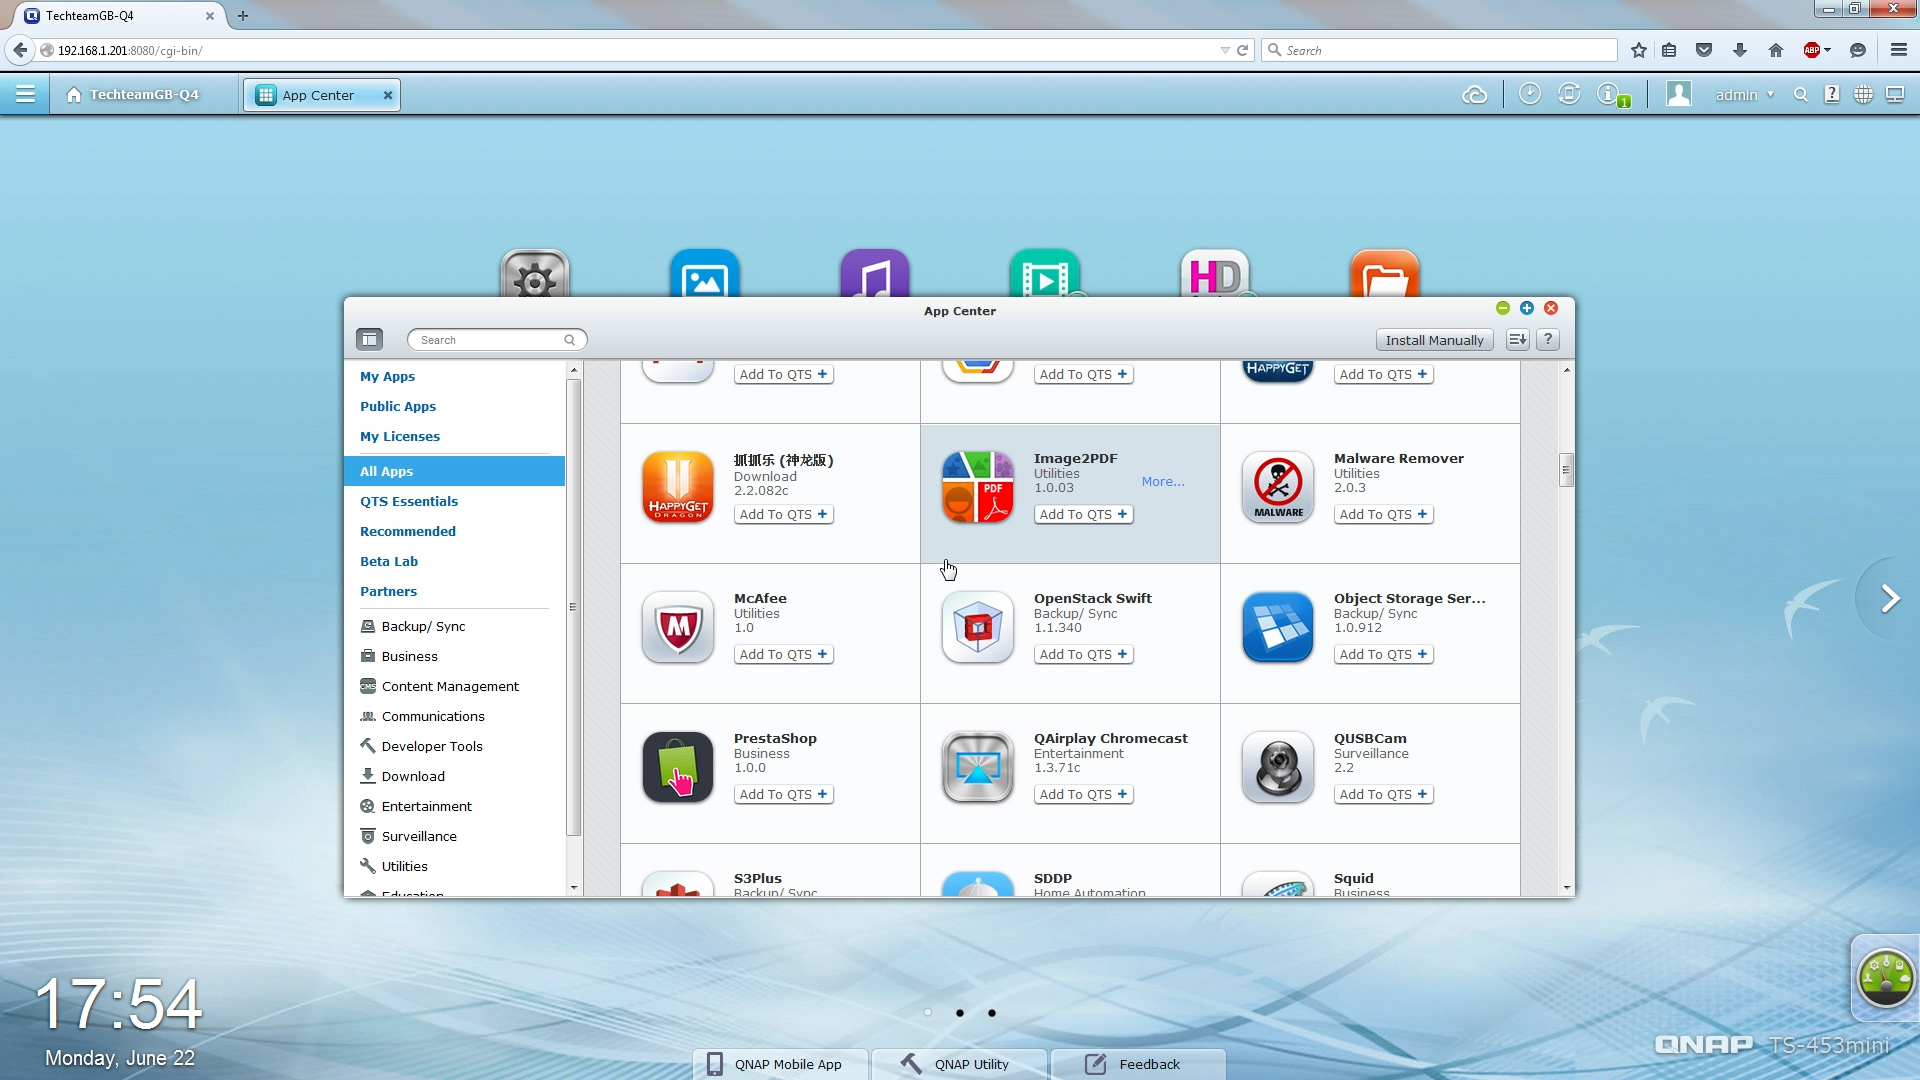
Task: Open the Image2PDF app icon
Action: [977, 487]
